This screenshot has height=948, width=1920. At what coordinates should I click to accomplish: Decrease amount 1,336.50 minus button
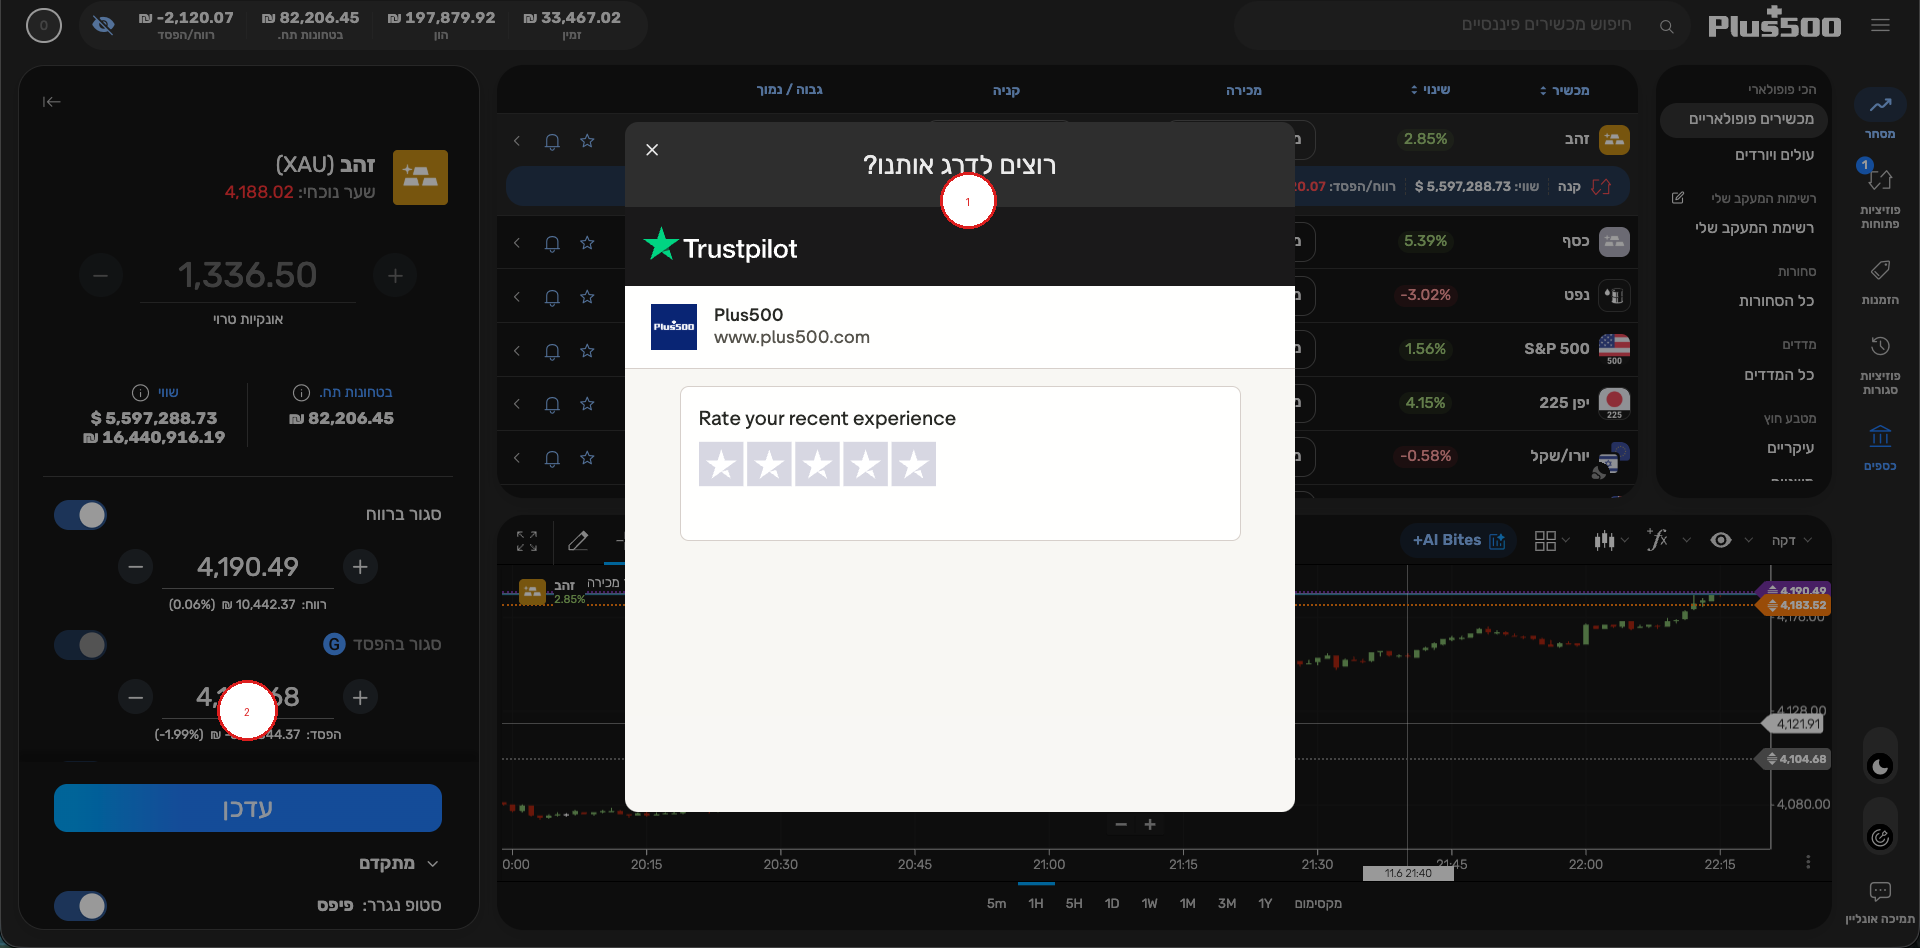pyautogui.click(x=100, y=275)
